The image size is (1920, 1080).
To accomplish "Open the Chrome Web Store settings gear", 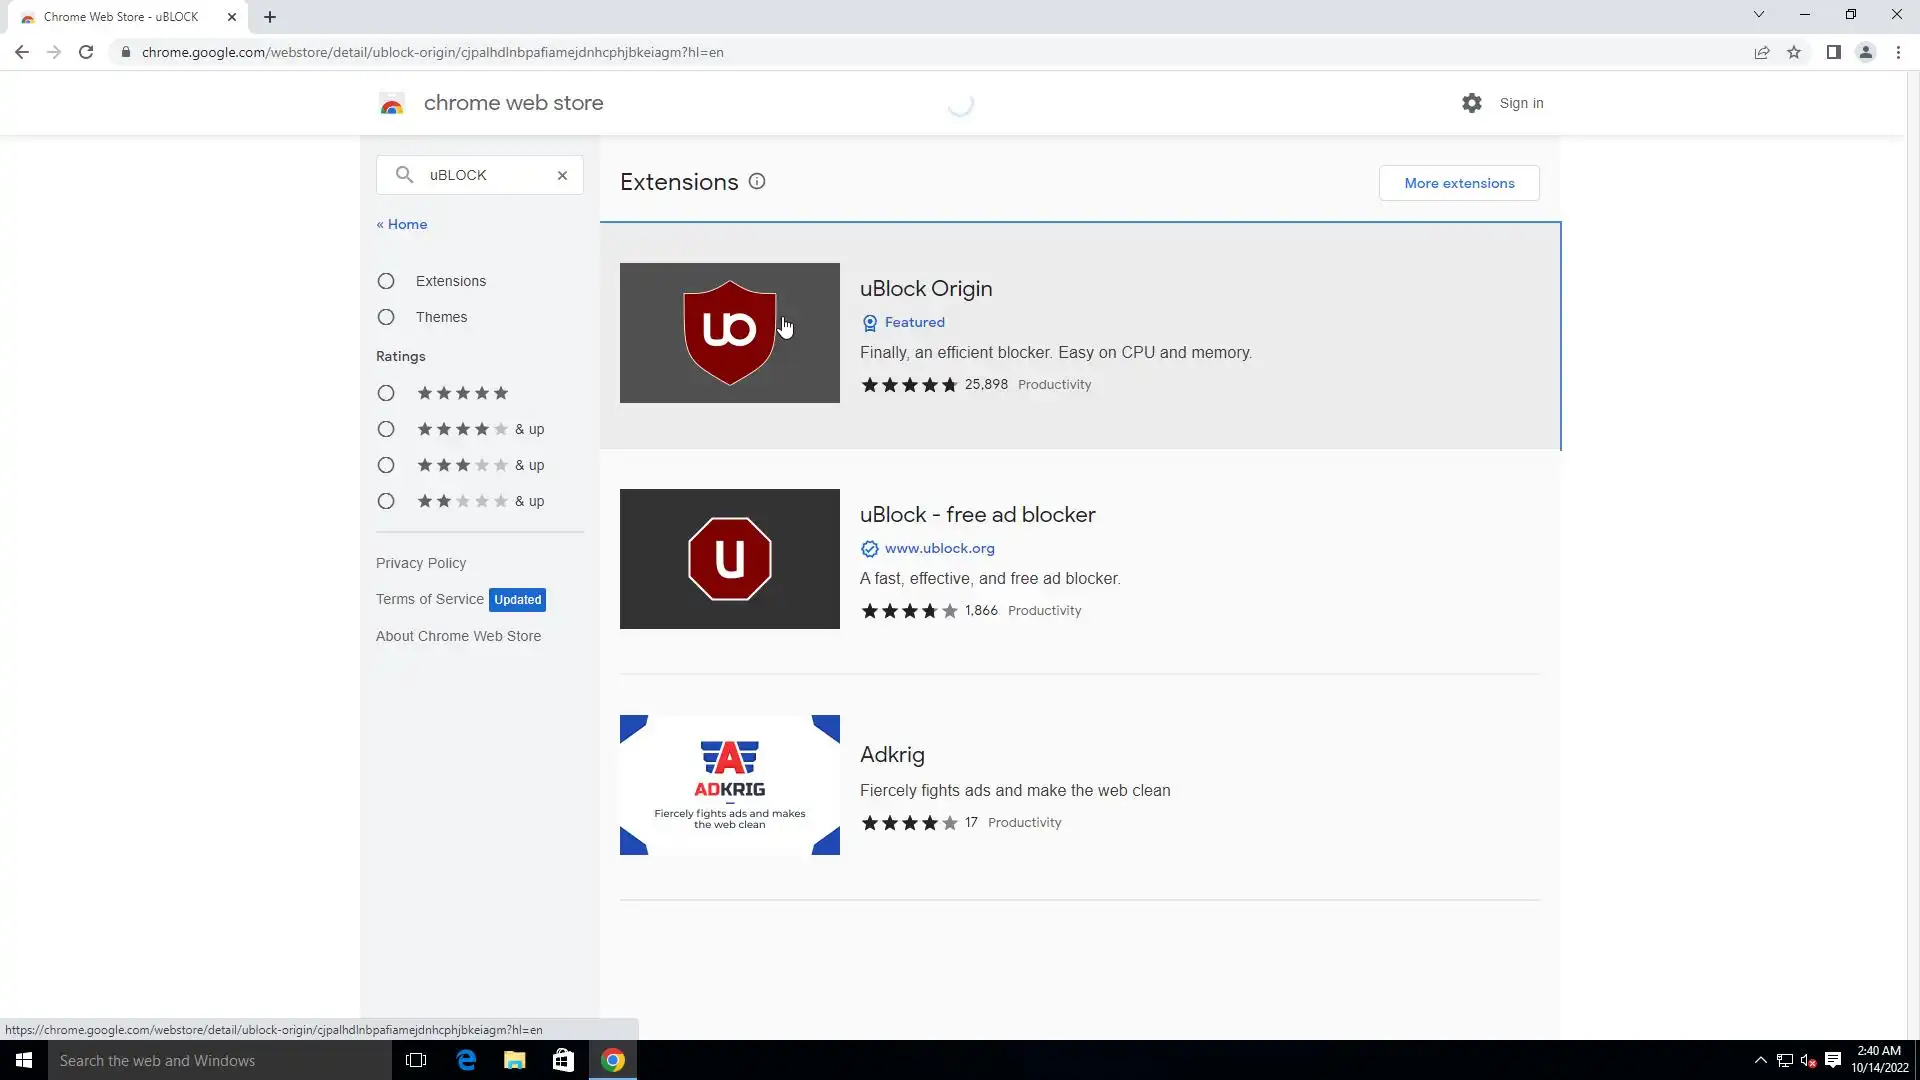I will [x=1471, y=103].
